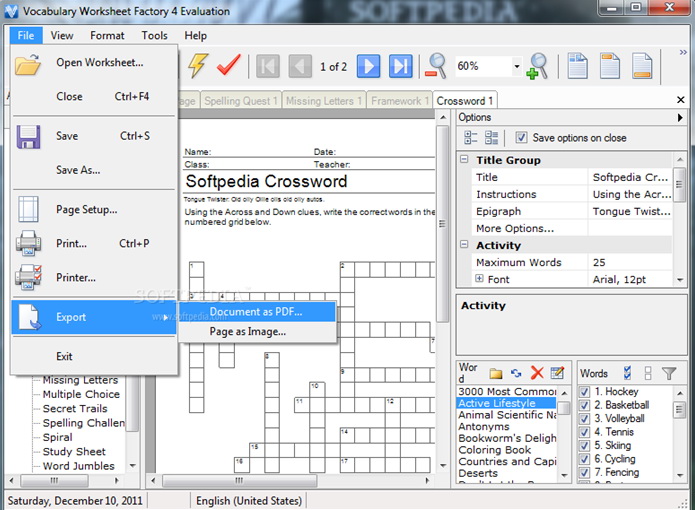Jump to the last page button
Viewport: 695px width, 510px height.
(x=400, y=67)
